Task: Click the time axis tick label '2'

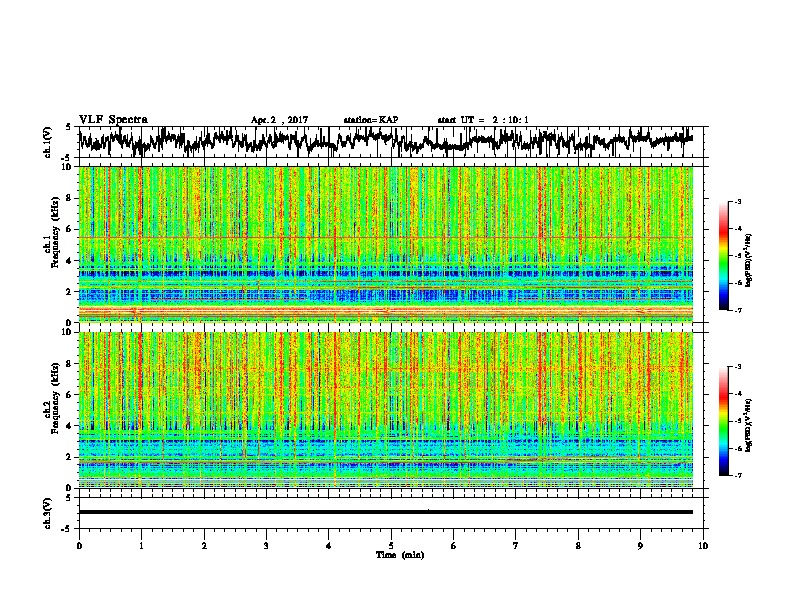Action: [204, 546]
